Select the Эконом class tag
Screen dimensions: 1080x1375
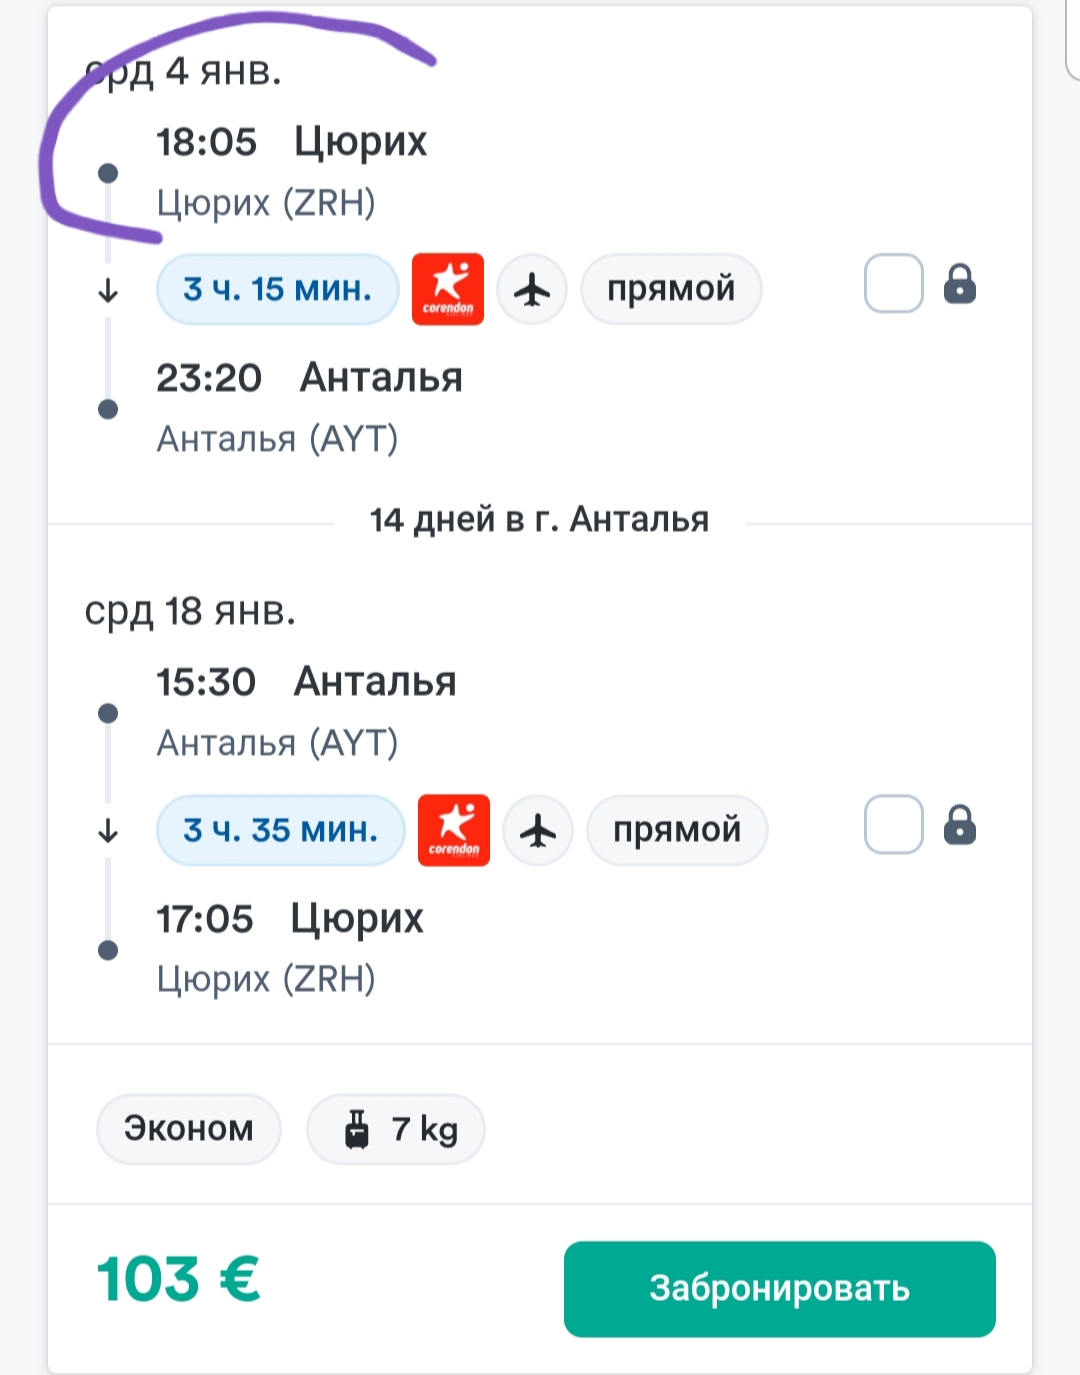click(x=189, y=1129)
